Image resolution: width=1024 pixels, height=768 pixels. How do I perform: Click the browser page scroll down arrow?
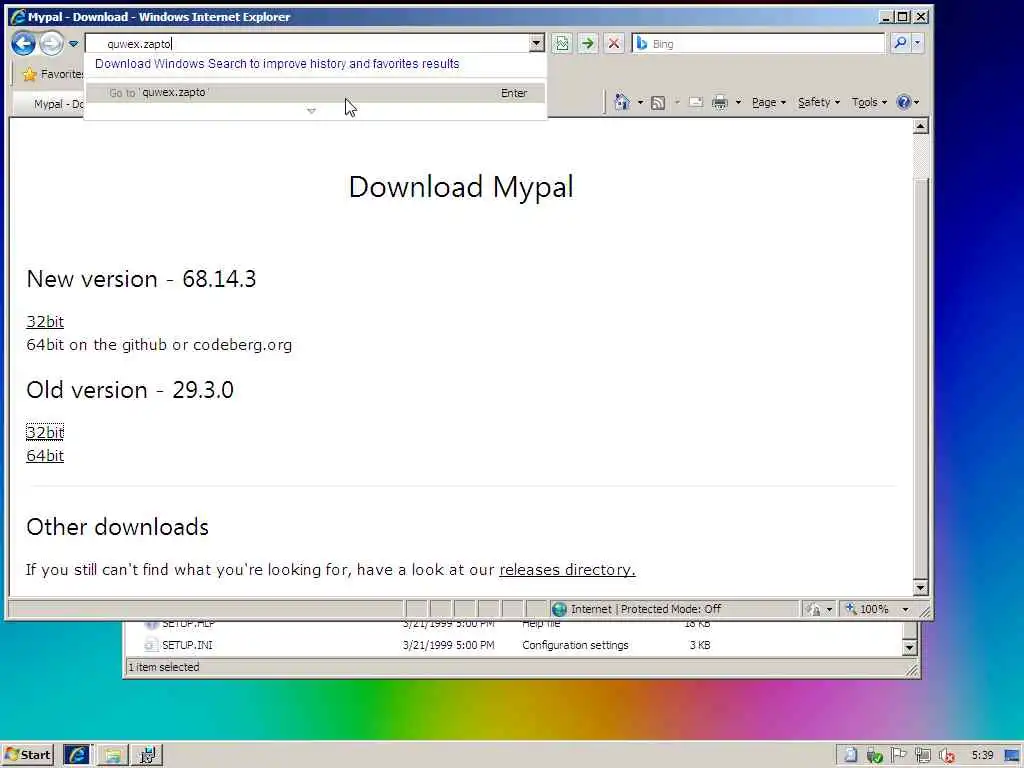920,588
